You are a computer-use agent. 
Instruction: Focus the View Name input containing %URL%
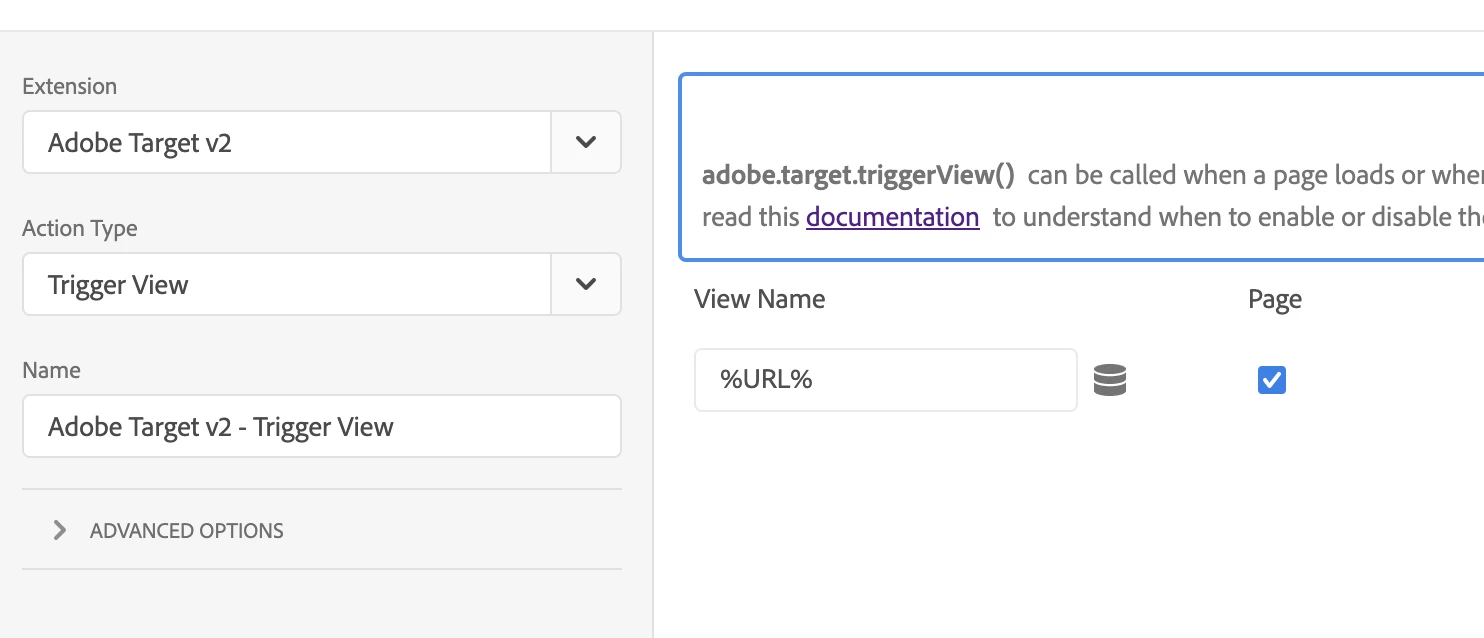pos(885,380)
